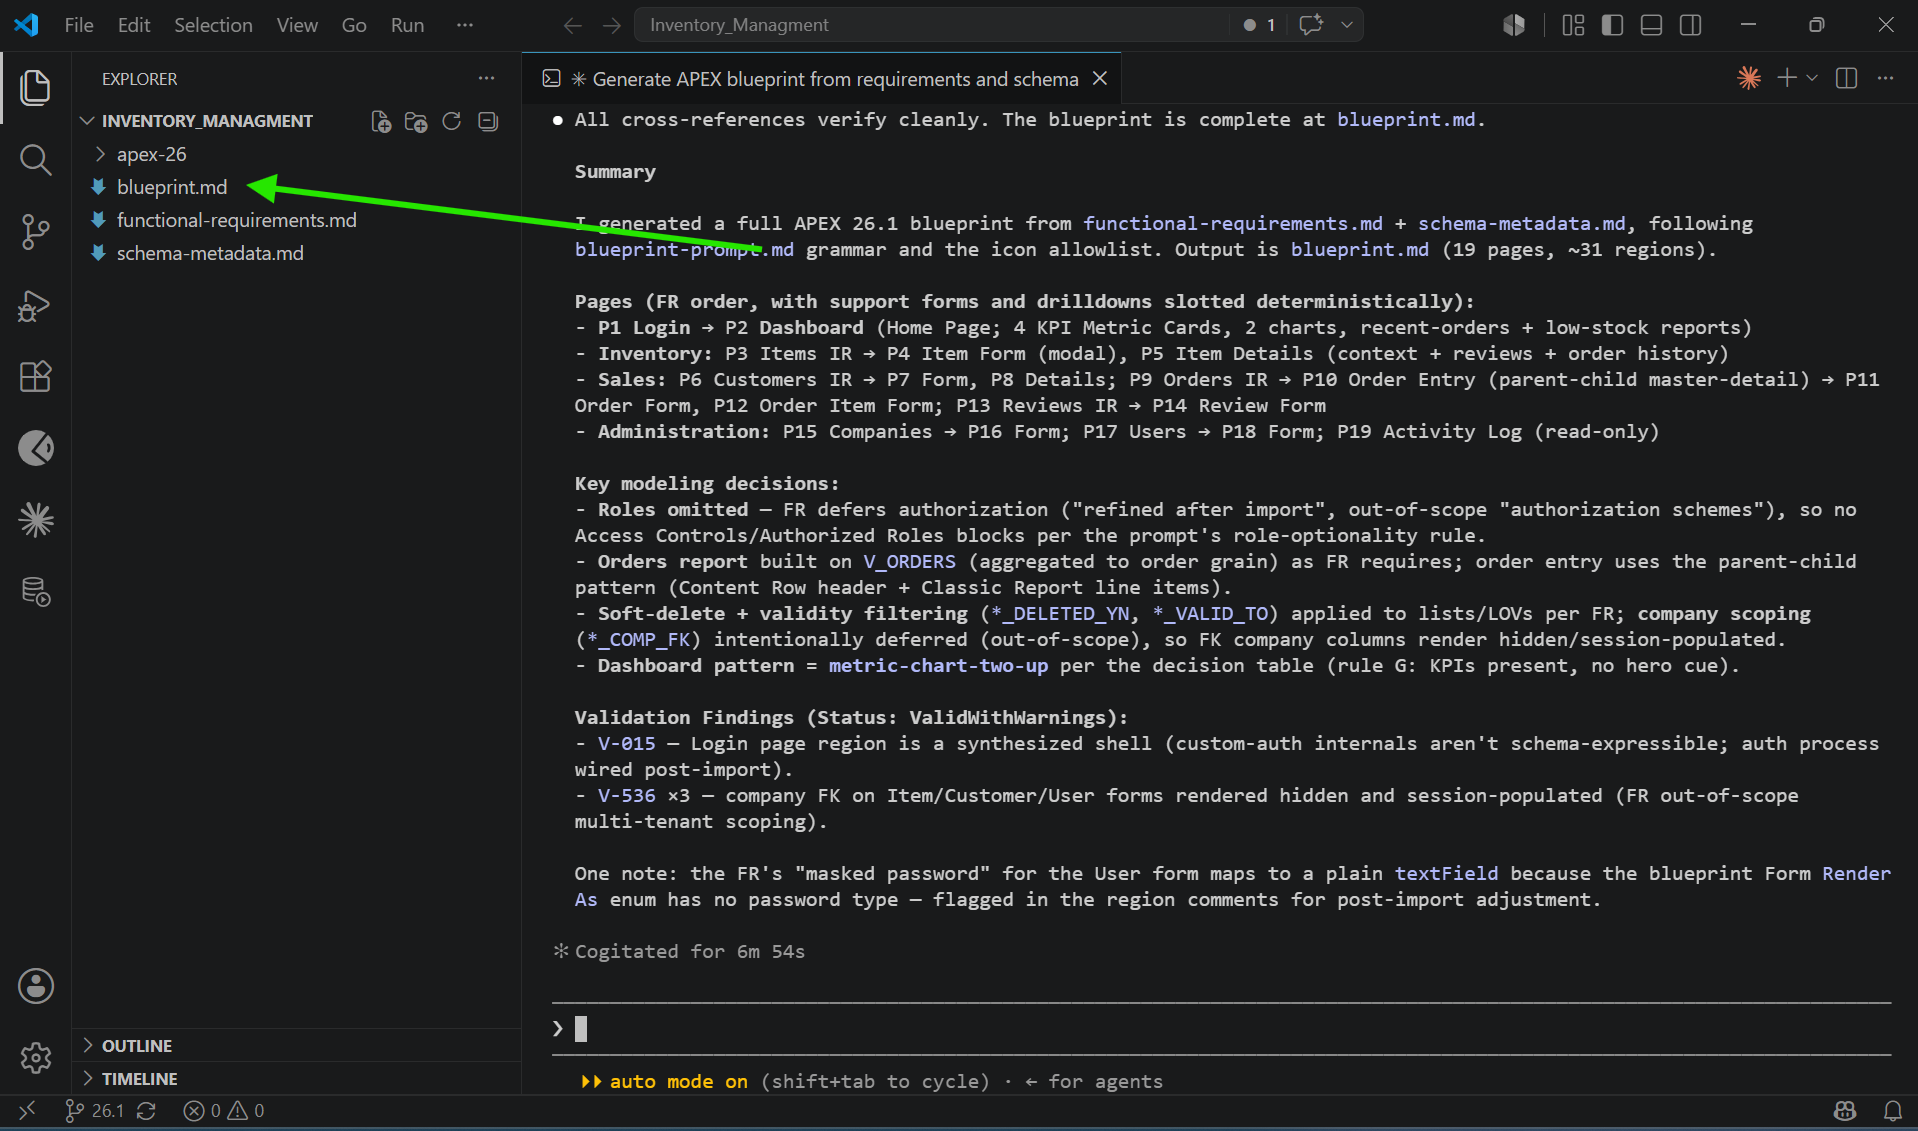Toggle the primary side bar
Viewport: 1918px width, 1131px height.
[x=1612, y=25]
